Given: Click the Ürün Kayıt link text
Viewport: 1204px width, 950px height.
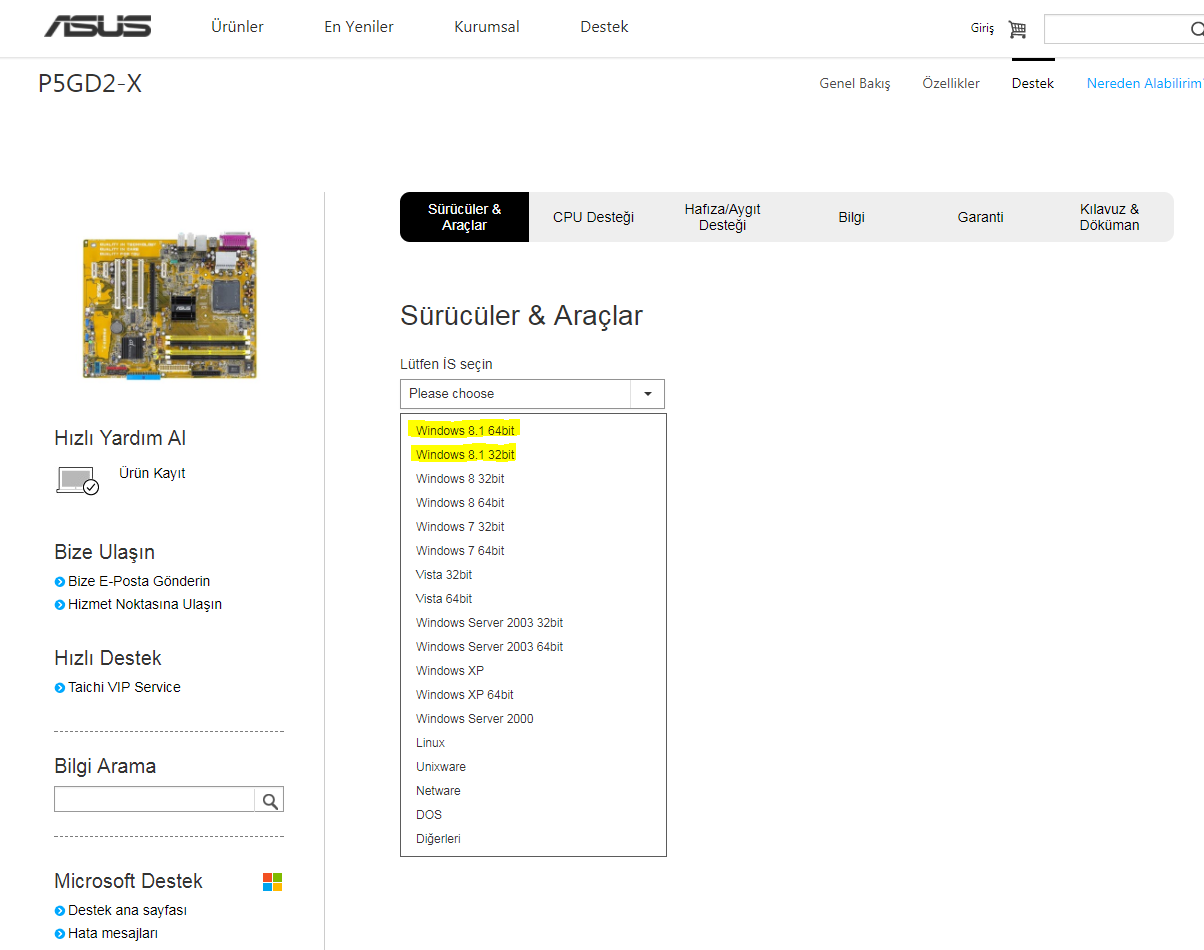Looking at the screenshot, I should pyautogui.click(x=152, y=473).
